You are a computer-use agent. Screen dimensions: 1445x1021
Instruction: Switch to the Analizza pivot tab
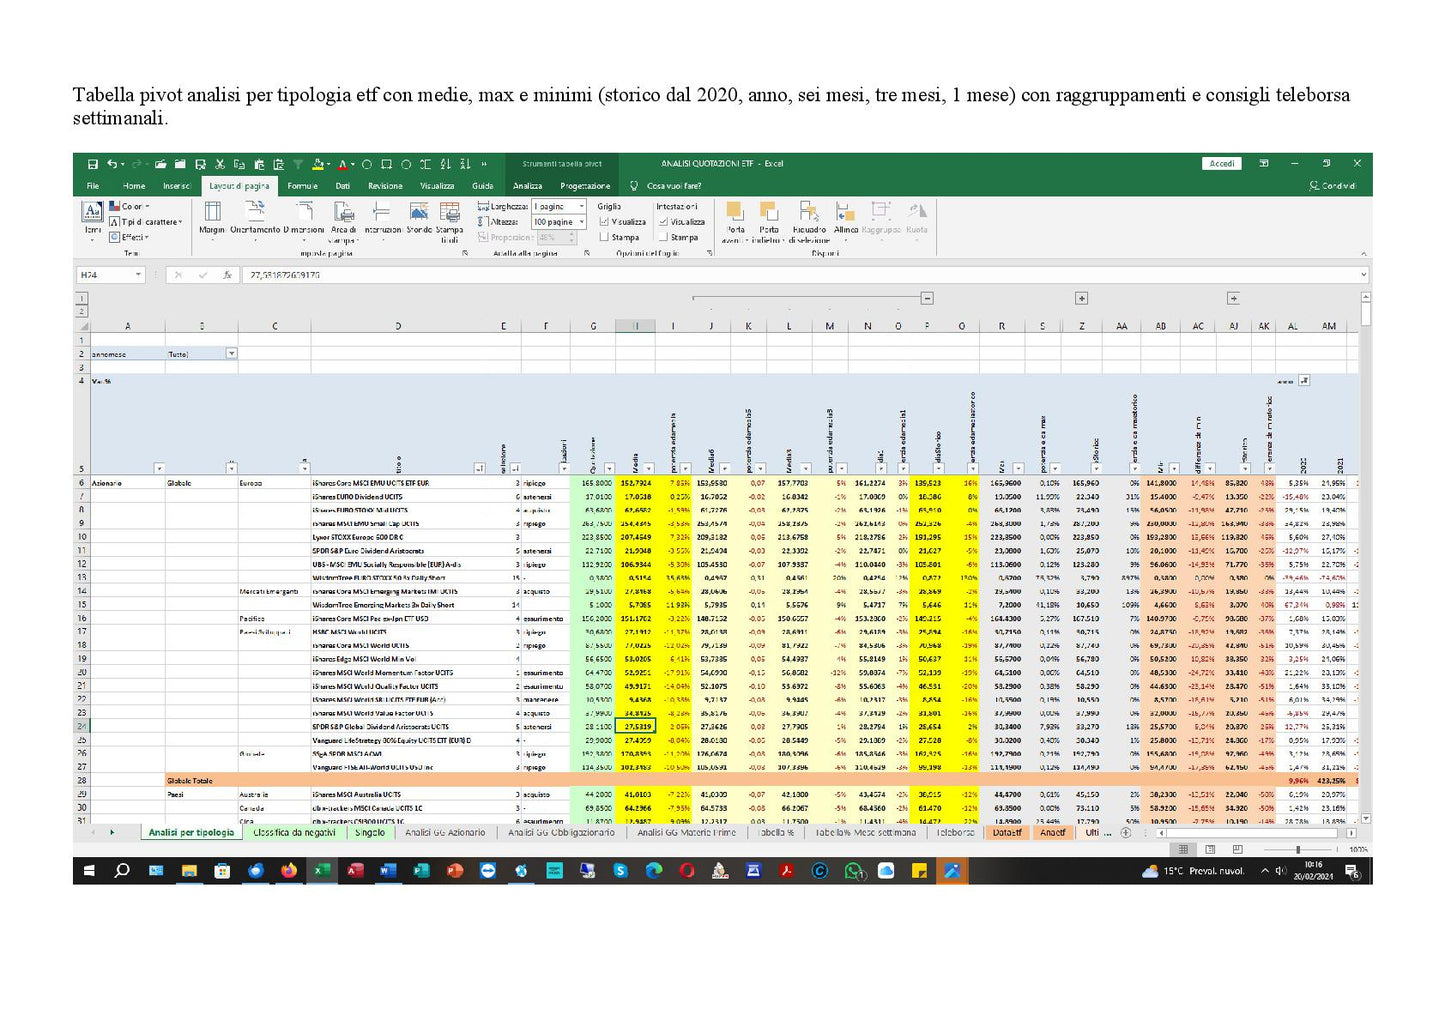(528, 186)
